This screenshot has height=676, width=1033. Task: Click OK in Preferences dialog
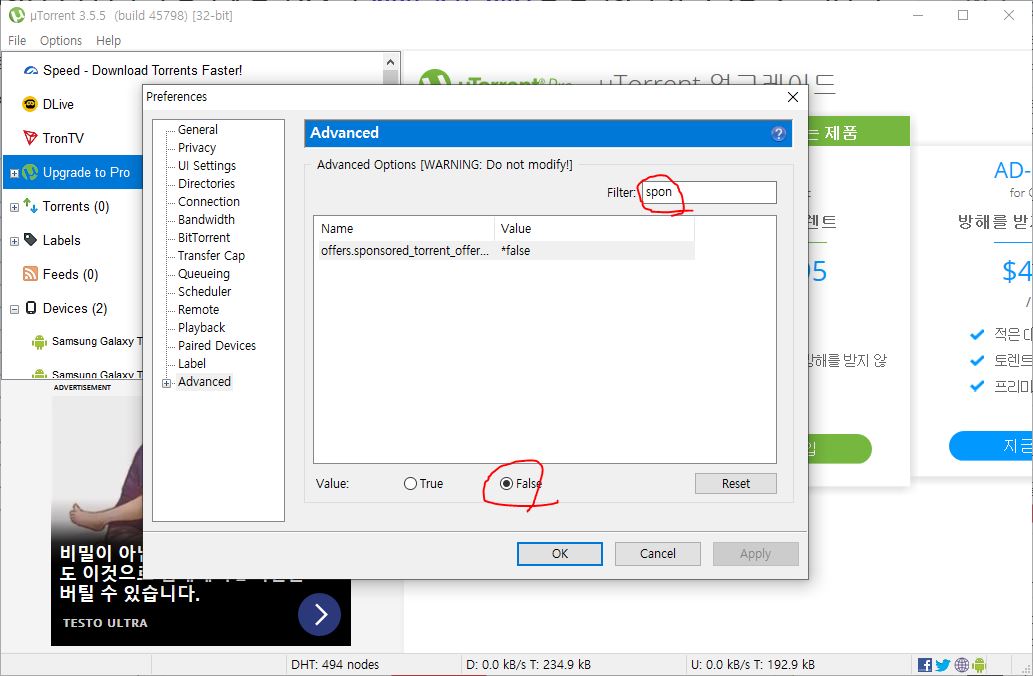click(559, 553)
